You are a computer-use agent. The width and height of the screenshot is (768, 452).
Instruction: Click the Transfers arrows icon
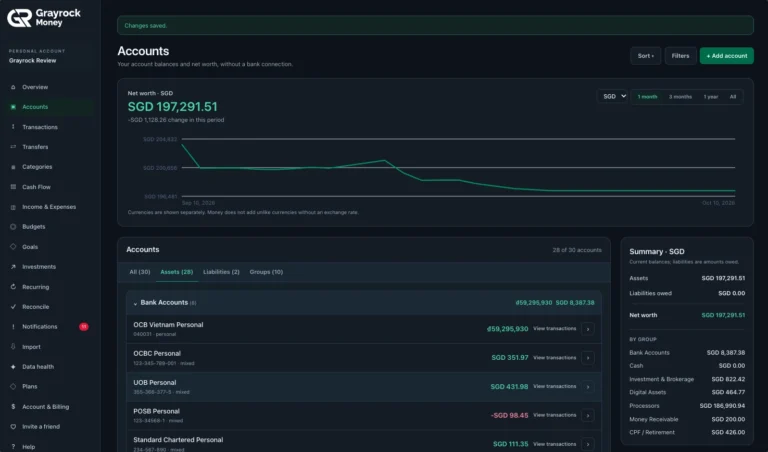click(x=13, y=147)
